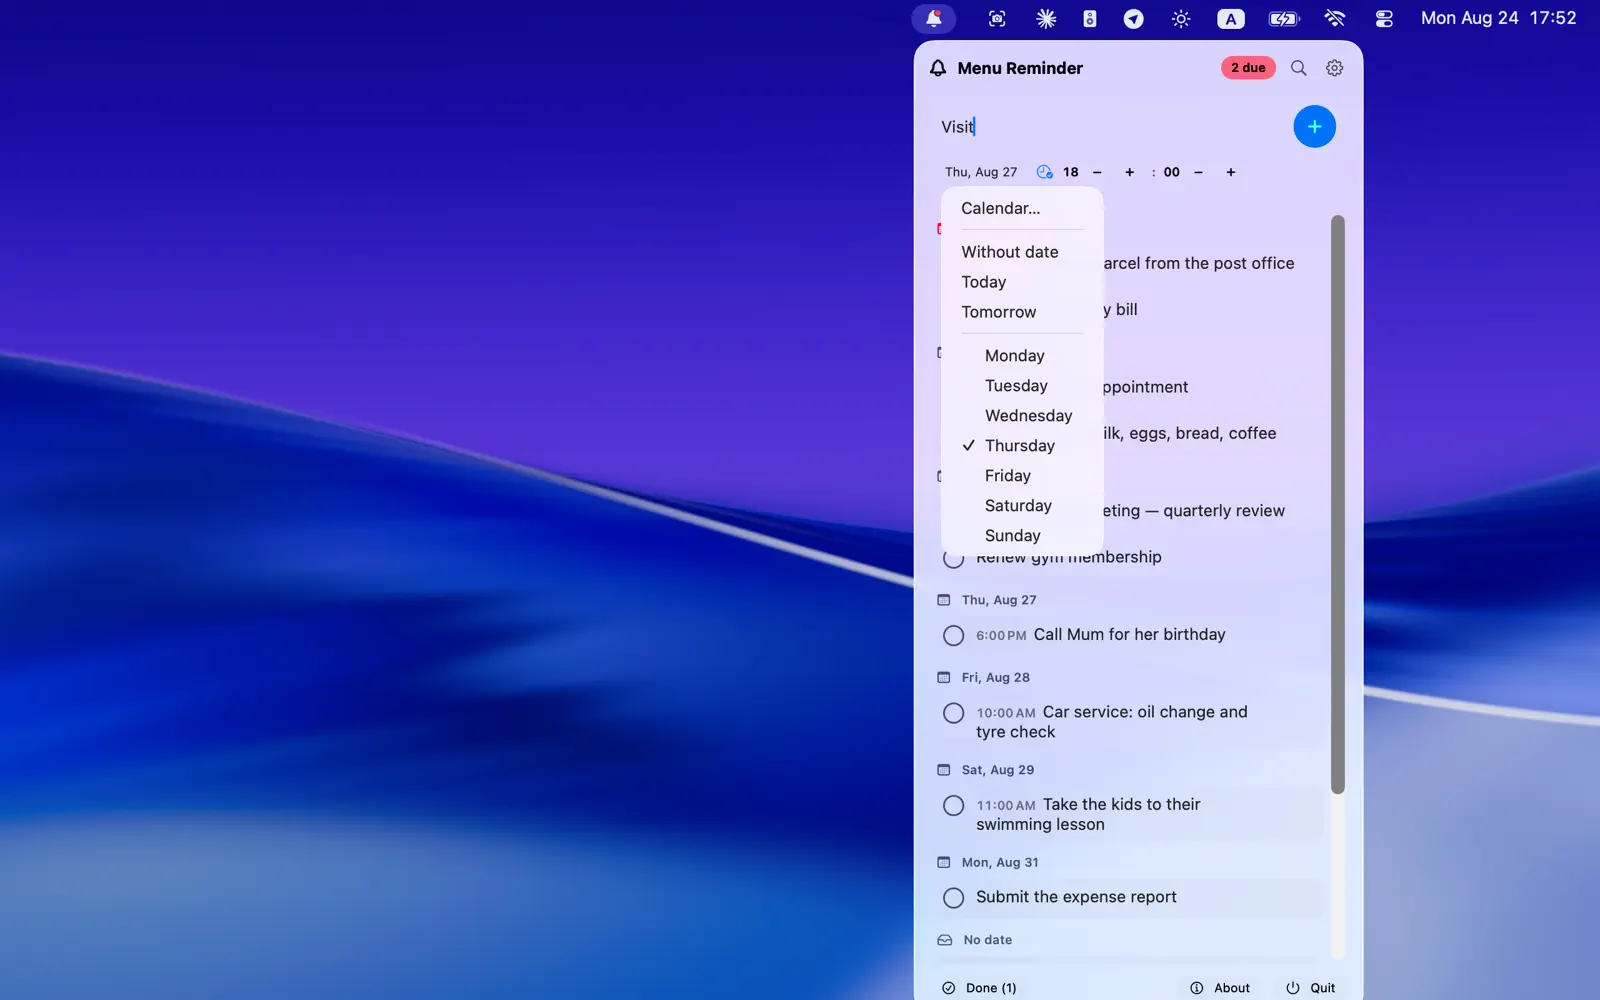The height and width of the screenshot is (1000, 1600).
Task: Click the Mon Aug 24 17:52 clock
Action: 1498,18
